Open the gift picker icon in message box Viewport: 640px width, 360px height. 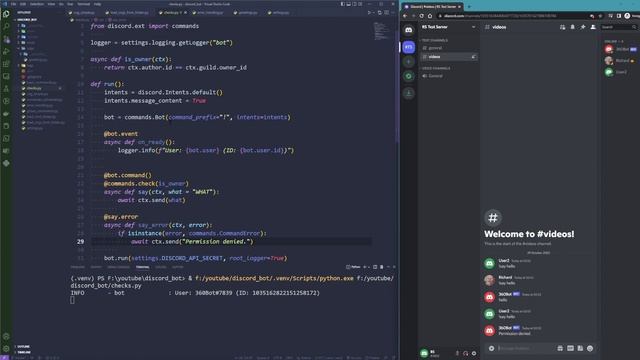click(x=560, y=348)
